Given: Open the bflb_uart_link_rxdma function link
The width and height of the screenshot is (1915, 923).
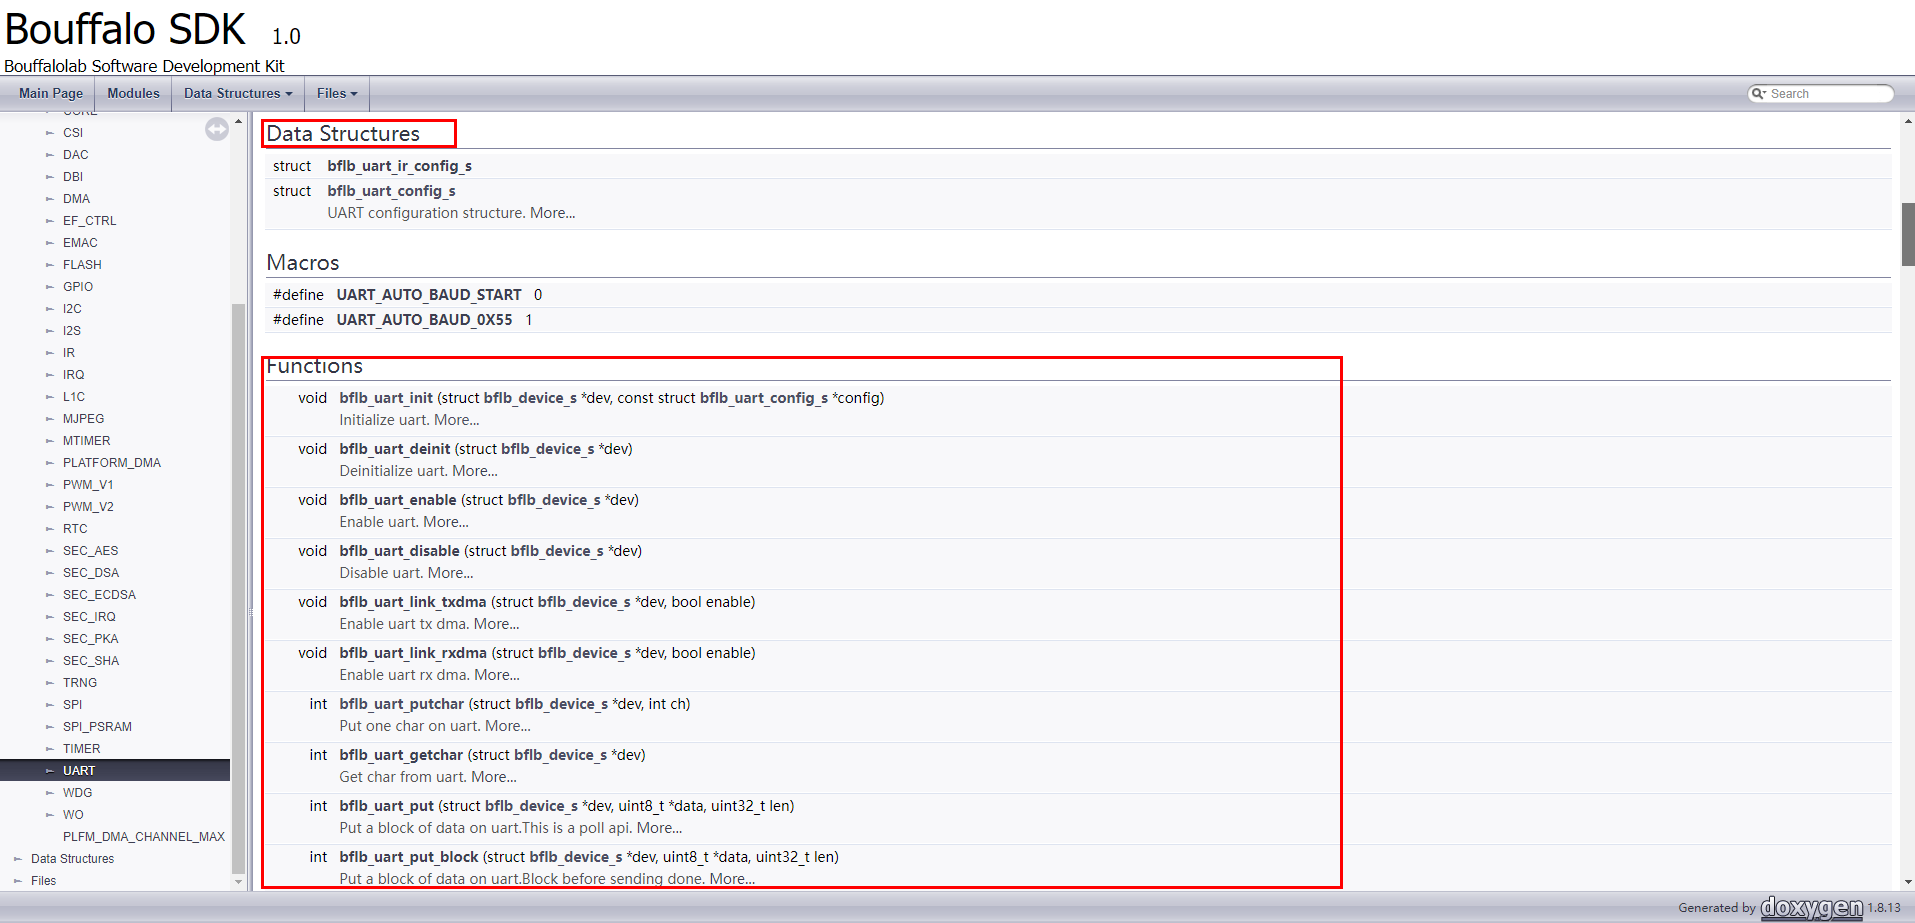Looking at the screenshot, I should point(413,653).
